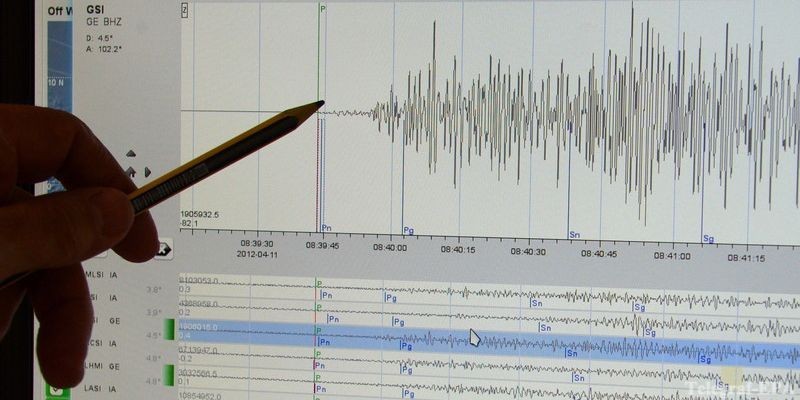Click the GSI station name header

pos(96,9)
